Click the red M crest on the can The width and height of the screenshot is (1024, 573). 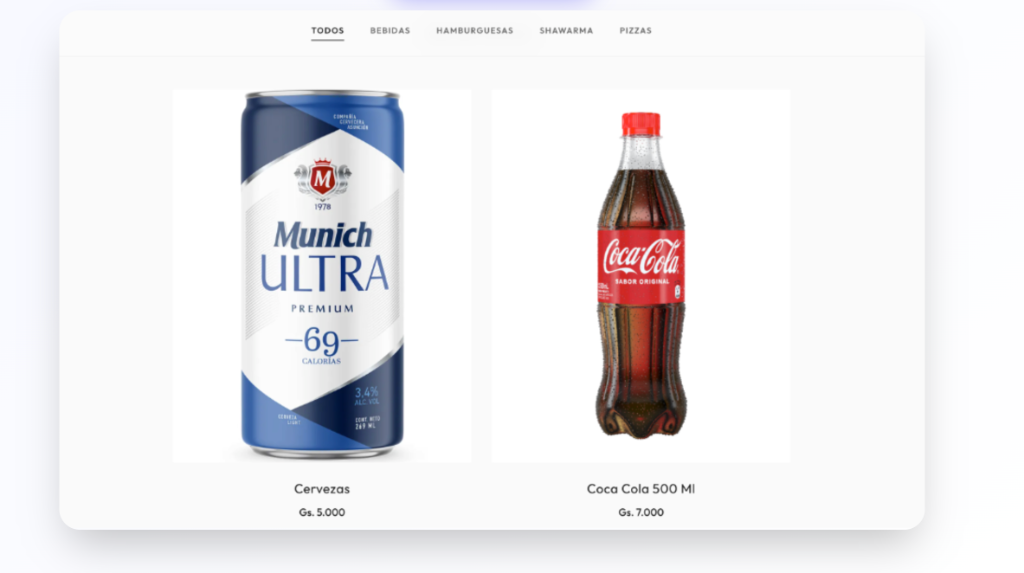(322, 178)
